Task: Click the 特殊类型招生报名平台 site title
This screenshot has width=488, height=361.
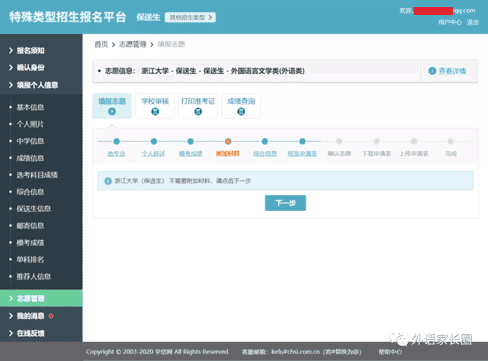Action: 68,17
